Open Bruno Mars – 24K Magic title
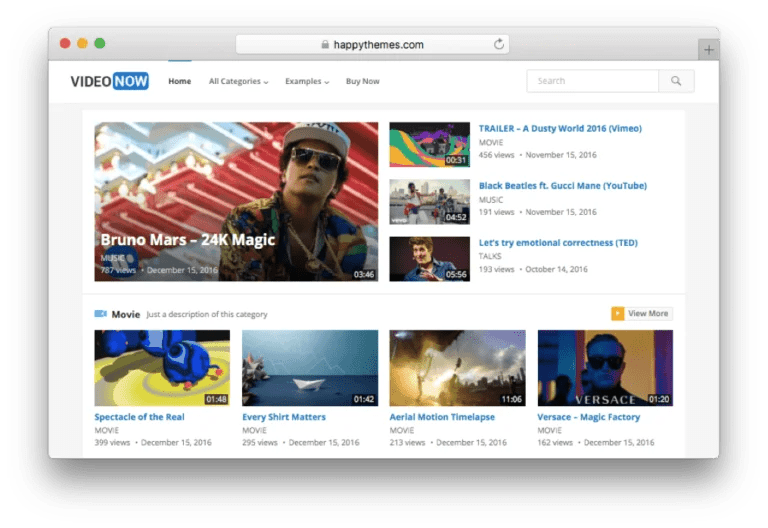 click(x=188, y=240)
